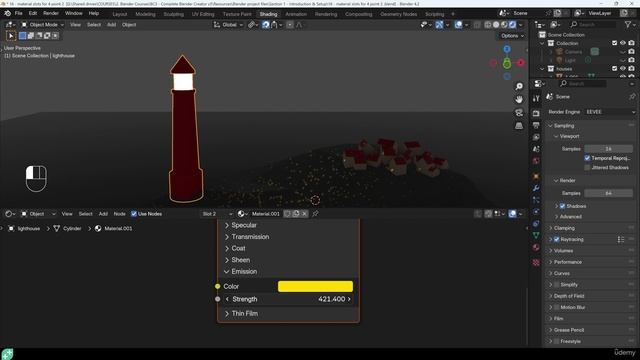Image resolution: width=640 pixels, height=360 pixels.
Task: Enable the Jittered Shadows checkbox
Action: 587,168
